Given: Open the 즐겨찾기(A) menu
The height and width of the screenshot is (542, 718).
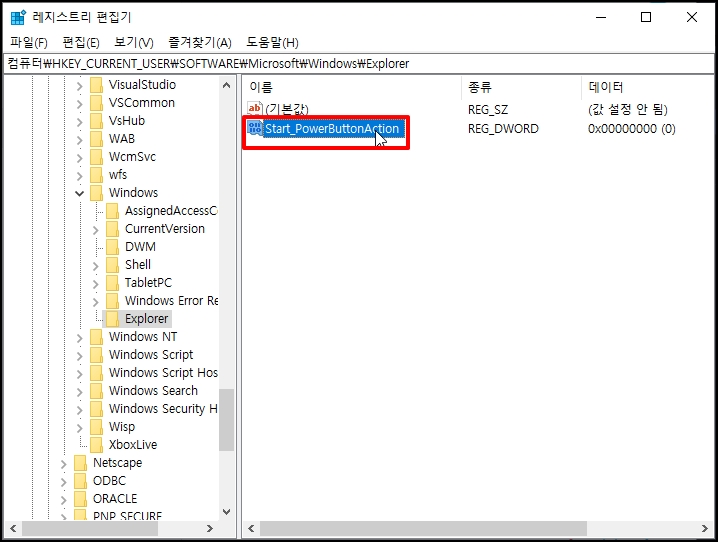Looking at the screenshot, I should pos(200,43).
